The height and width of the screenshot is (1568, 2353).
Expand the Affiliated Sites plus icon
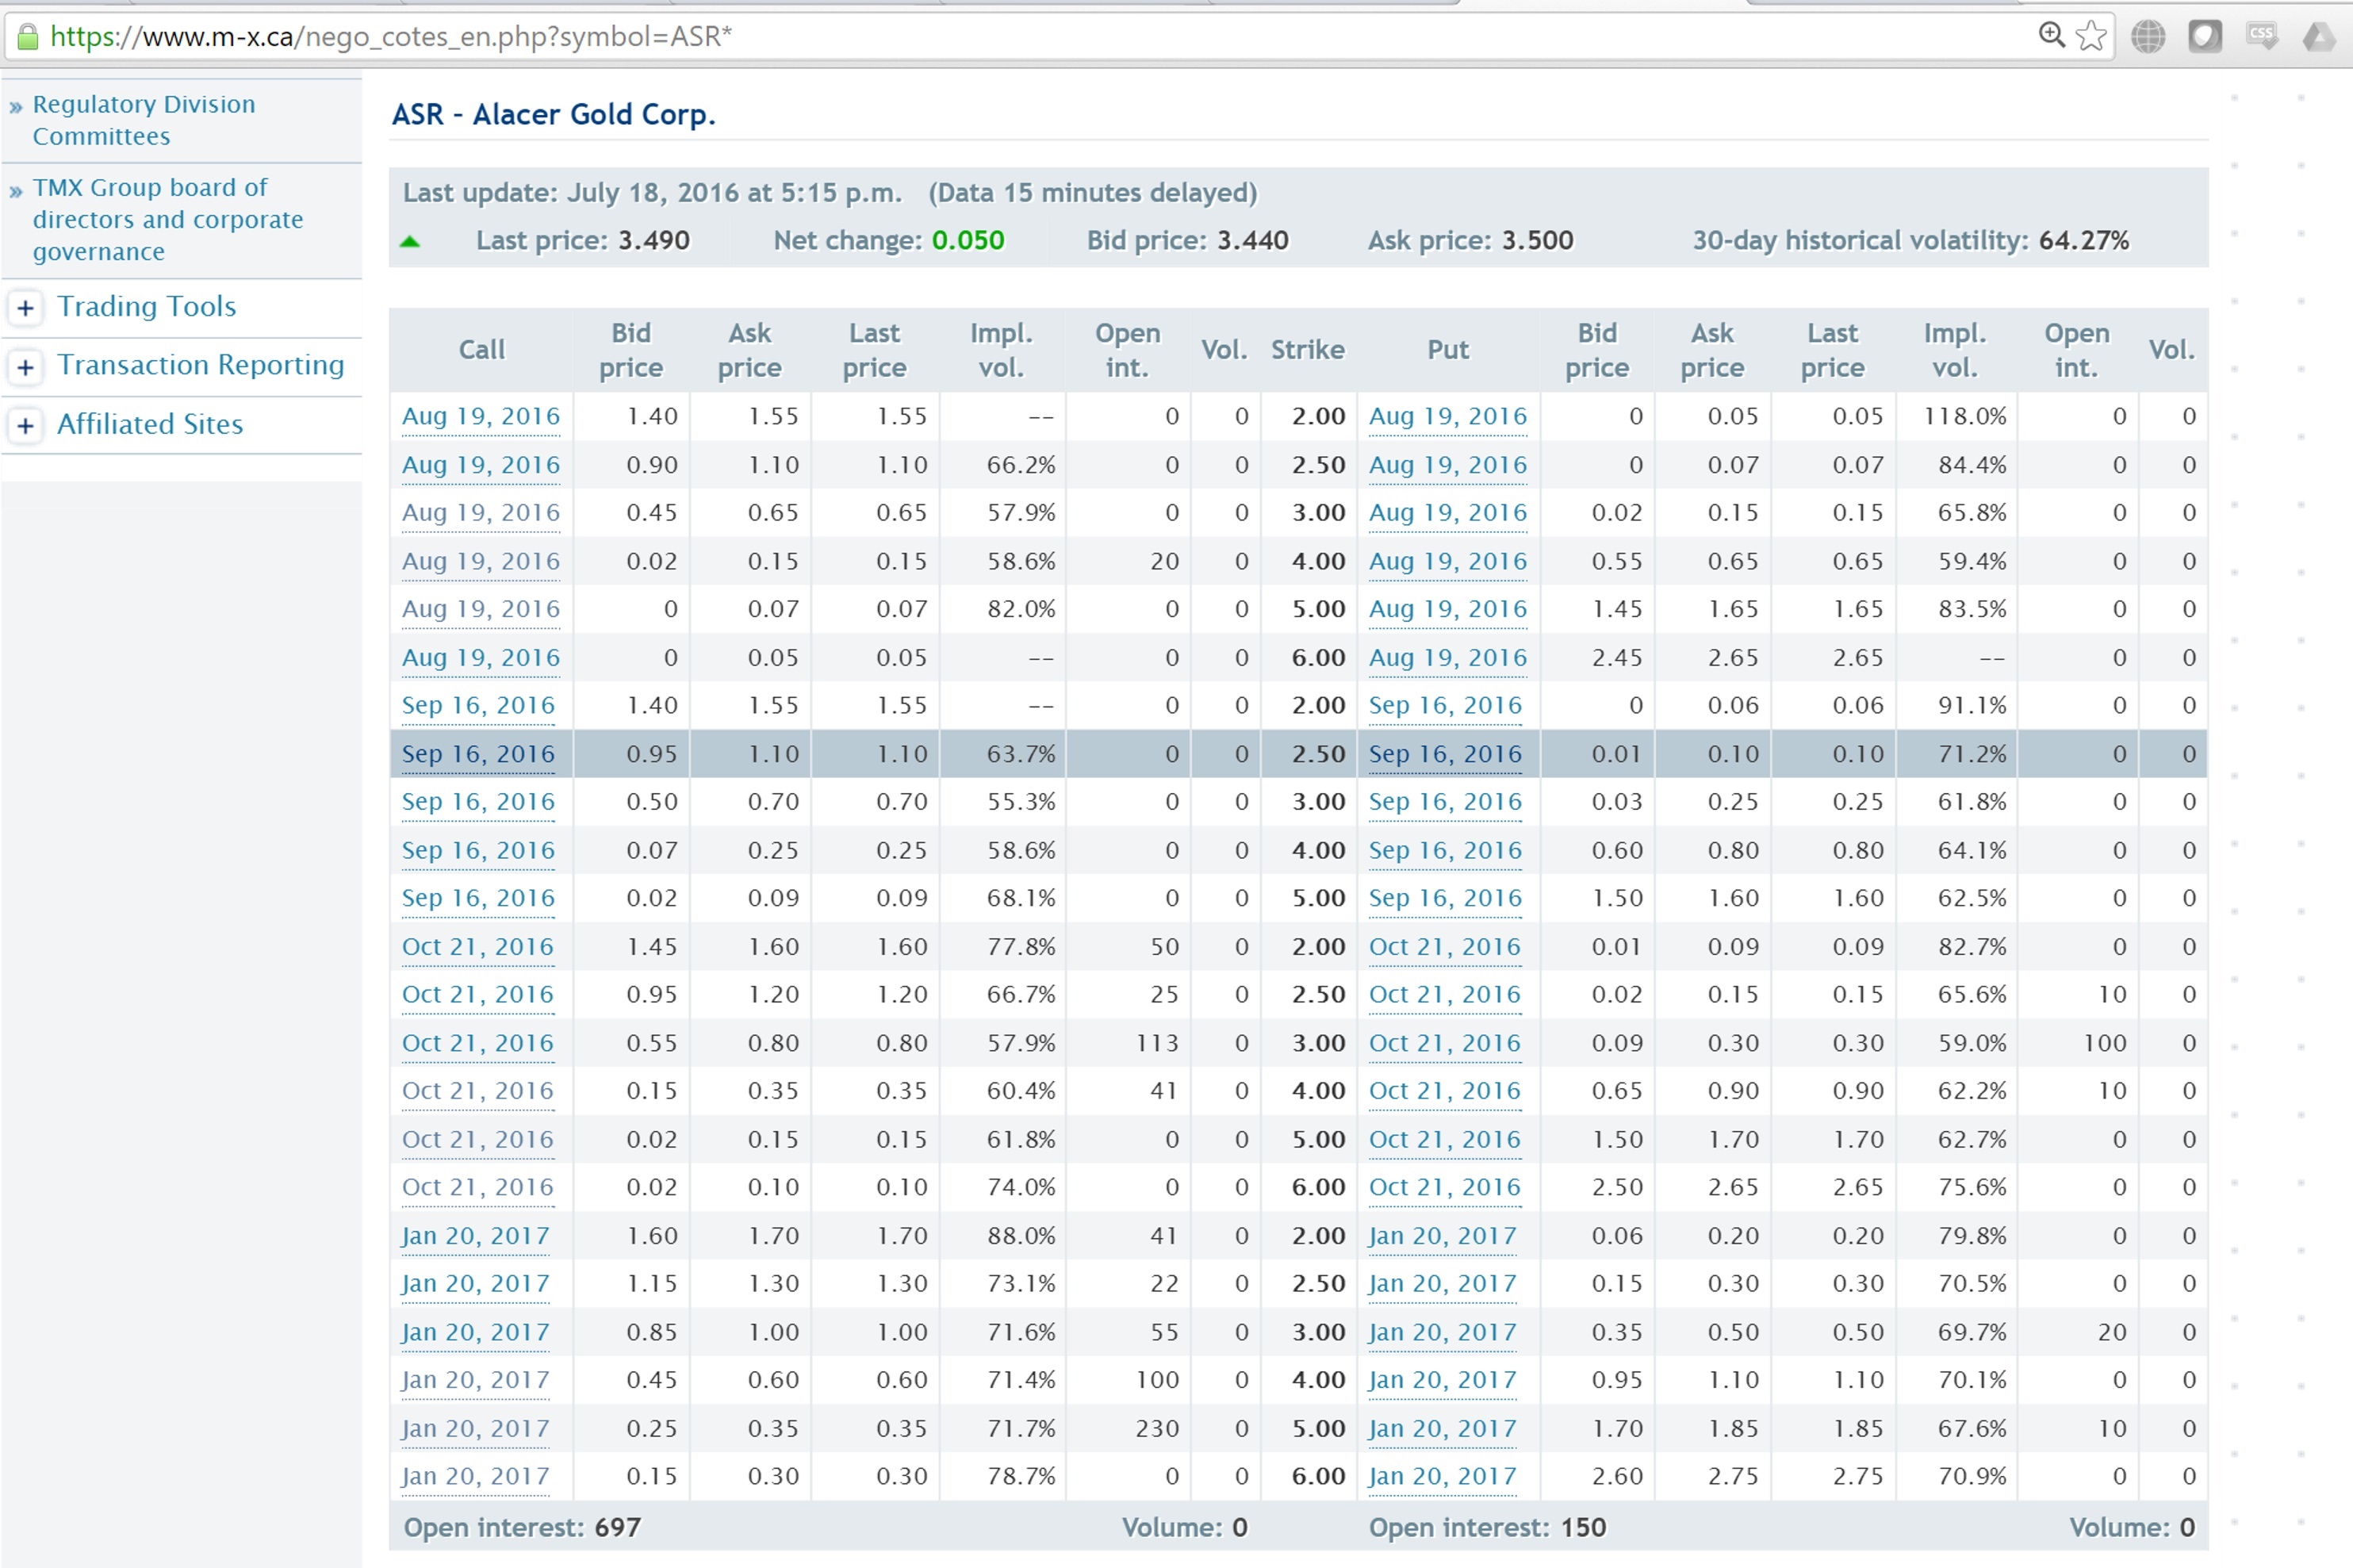click(x=25, y=425)
